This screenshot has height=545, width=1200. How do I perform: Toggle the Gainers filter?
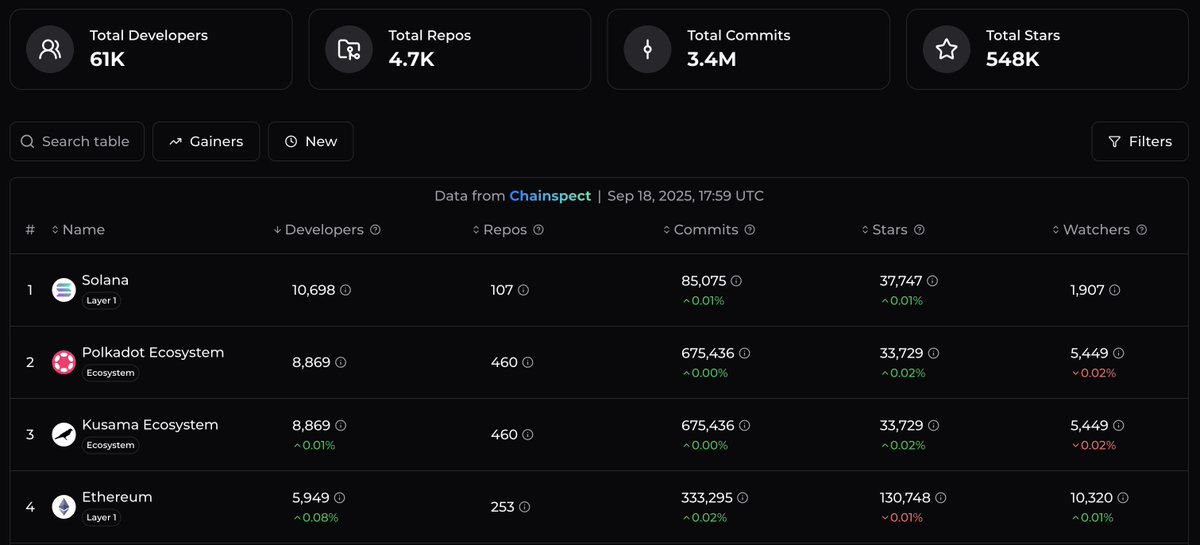pos(206,142)
